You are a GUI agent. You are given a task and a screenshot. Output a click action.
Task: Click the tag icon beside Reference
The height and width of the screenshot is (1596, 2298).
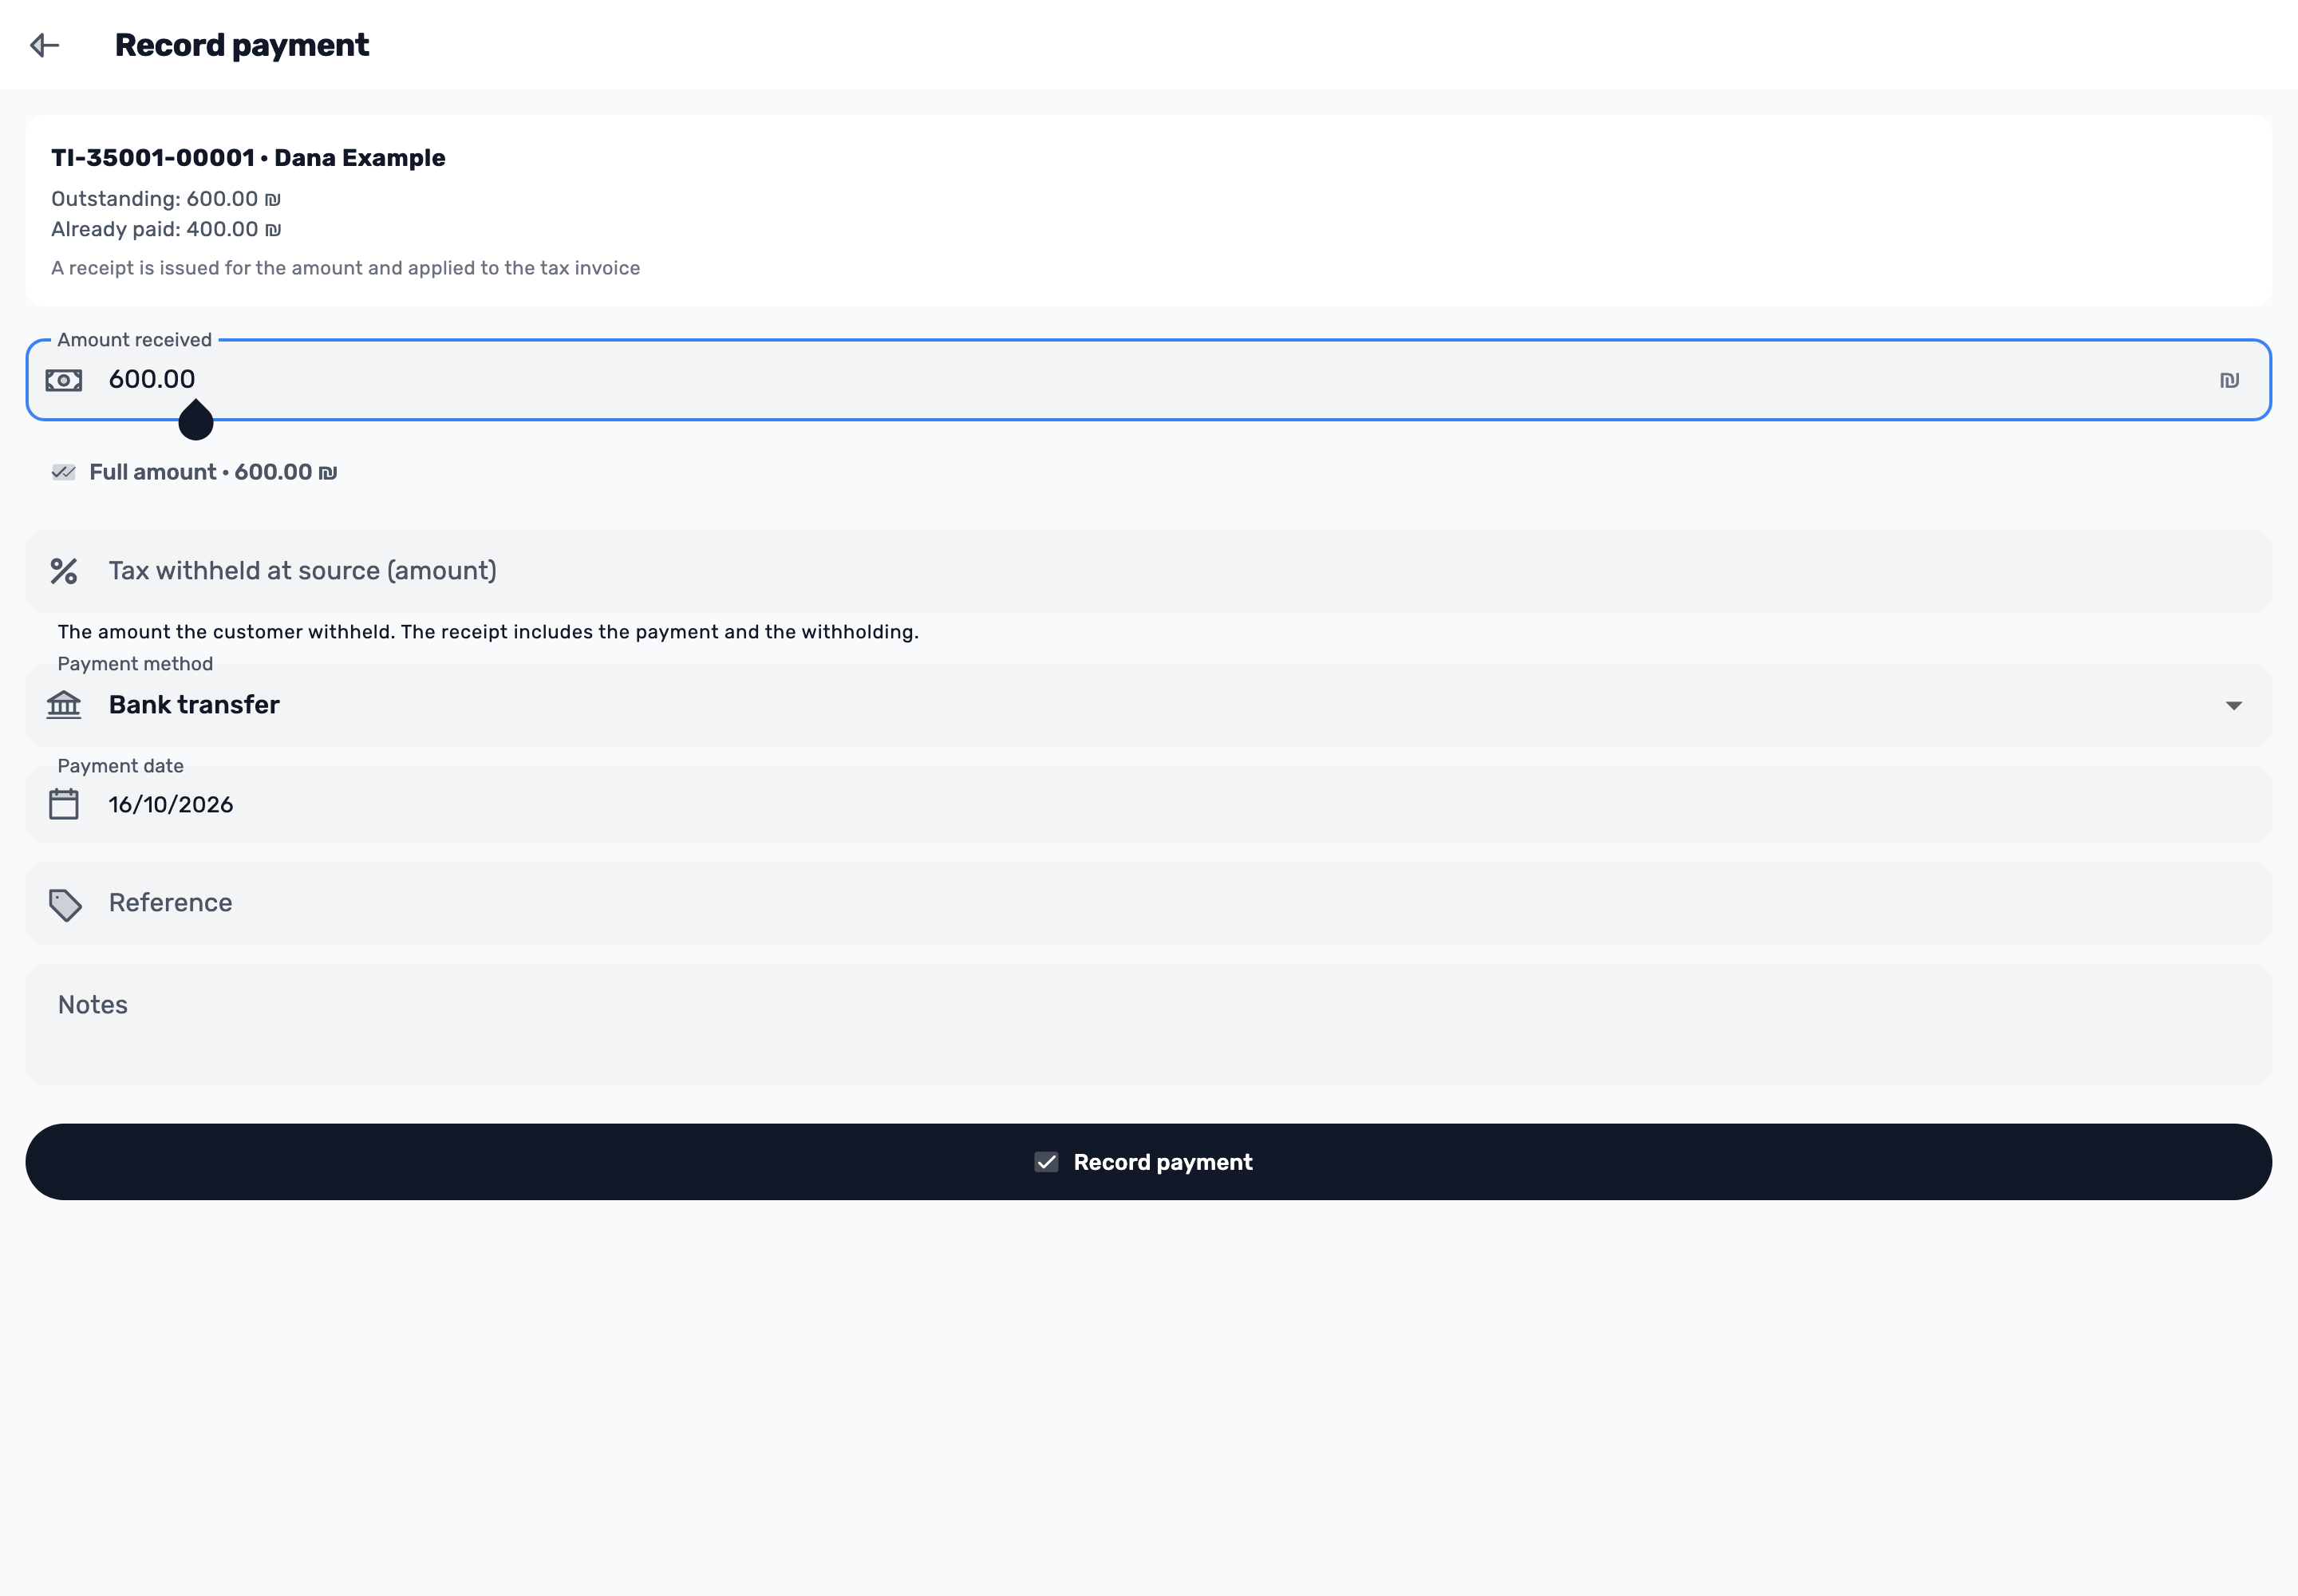point(65,905)
